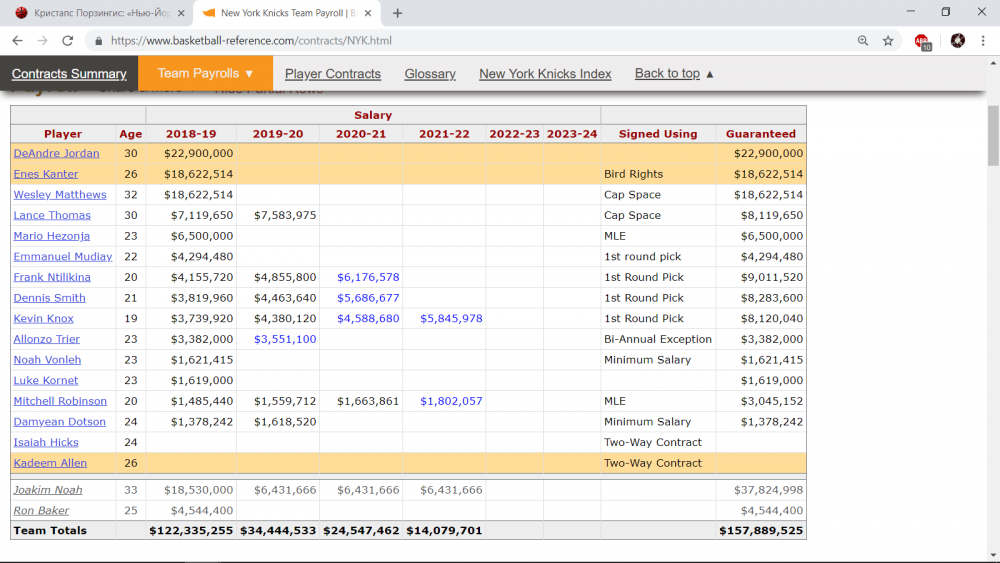Open Chrome's three-dot menu

[x=985, y=41]
